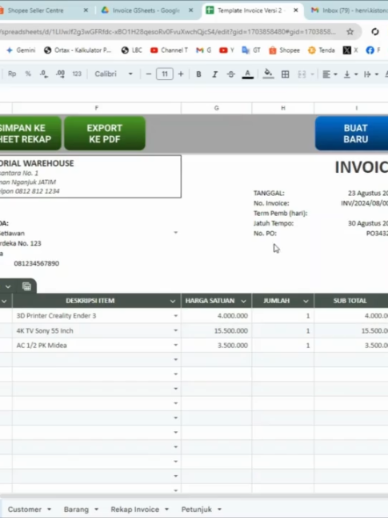Click the BUAT BARU button
The image size is (388, 518).
[352, 133]
